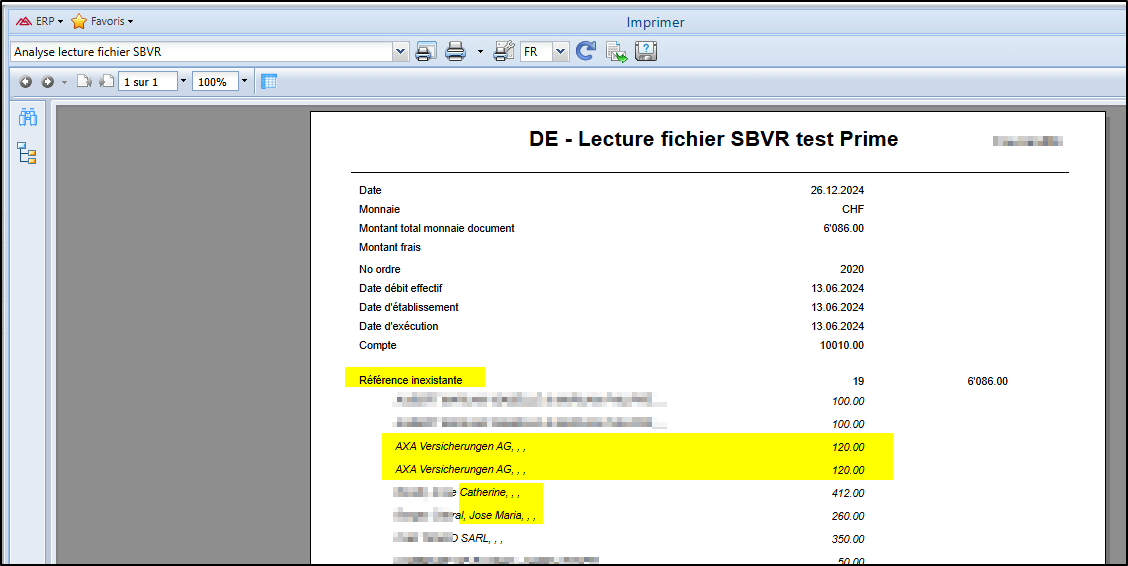The image size is (1128, 566).
Task: Open the binoculars search panel
Action: 27,117
